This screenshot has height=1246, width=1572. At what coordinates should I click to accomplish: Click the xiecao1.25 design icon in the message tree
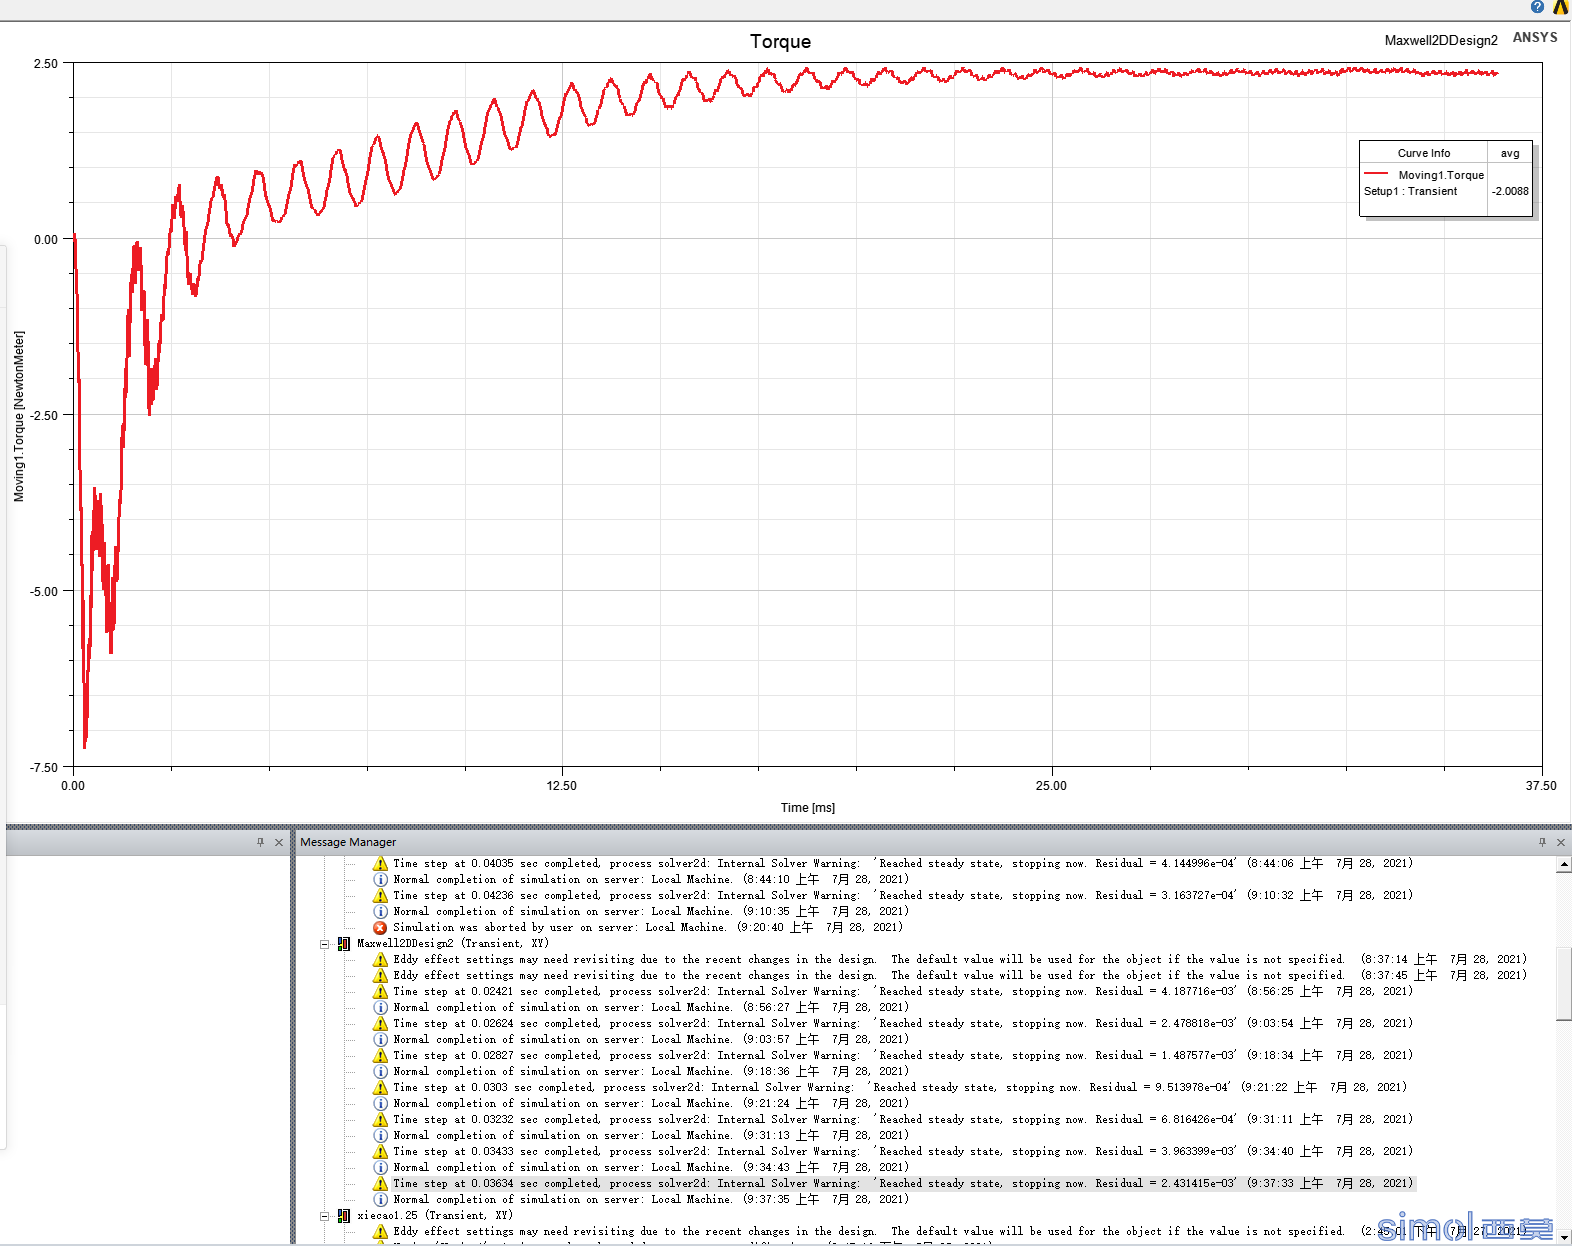(343, 1215)
